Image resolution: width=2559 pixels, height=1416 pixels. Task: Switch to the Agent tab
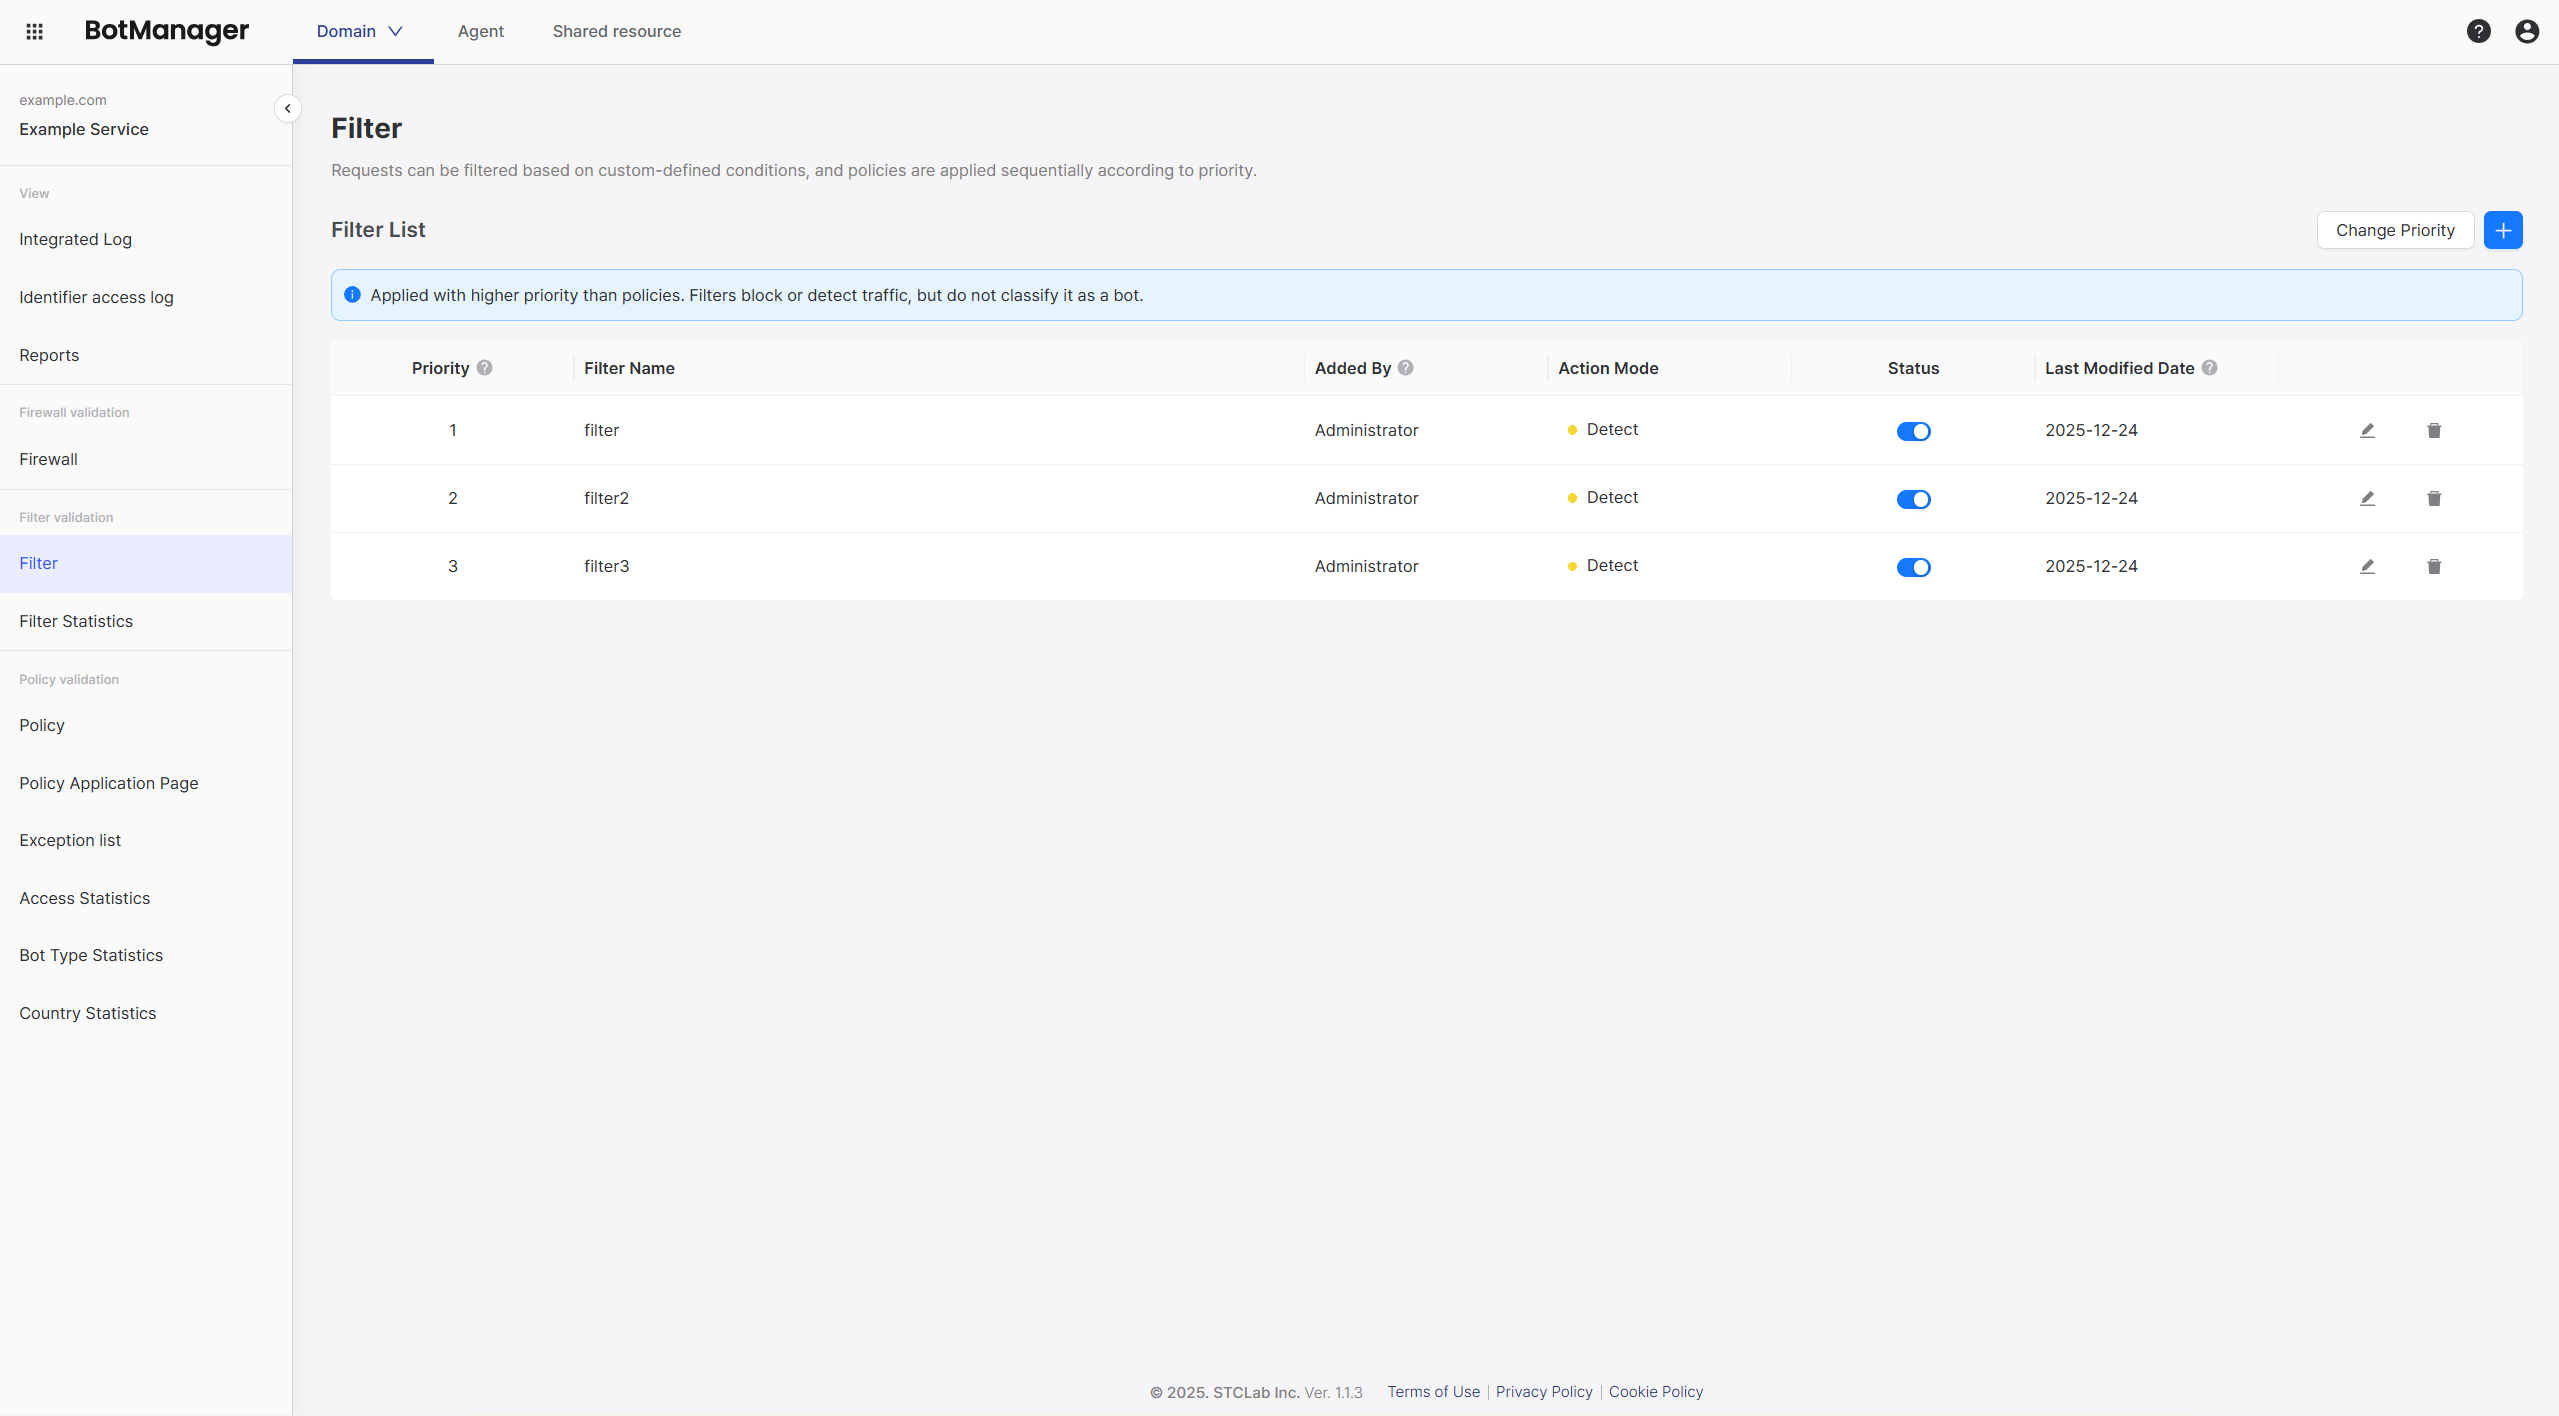[x=480, y=31]
